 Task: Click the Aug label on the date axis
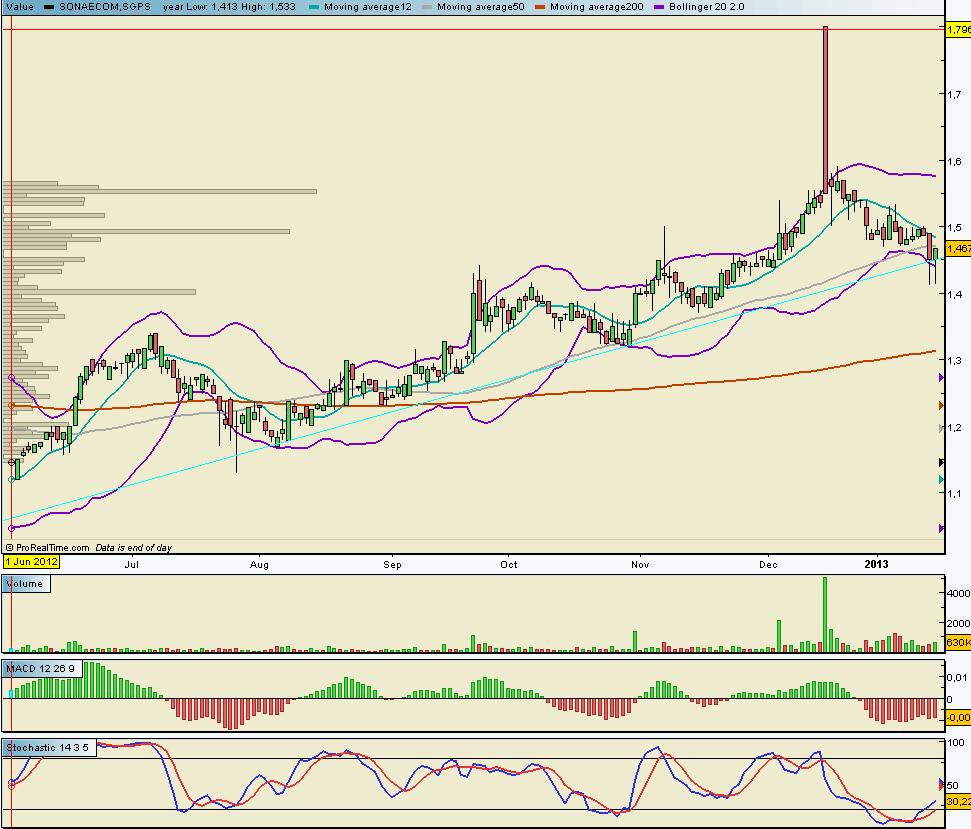[259, 565]
